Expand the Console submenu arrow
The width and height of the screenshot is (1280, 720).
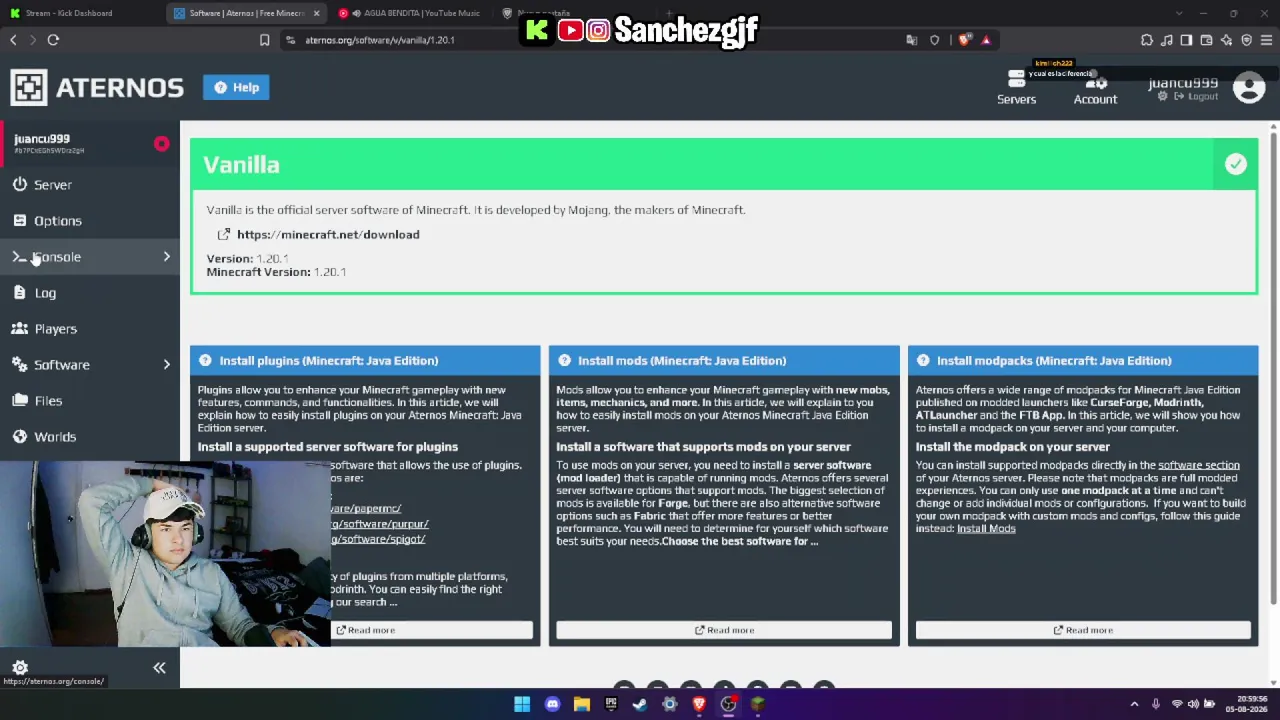coord(167,257)
